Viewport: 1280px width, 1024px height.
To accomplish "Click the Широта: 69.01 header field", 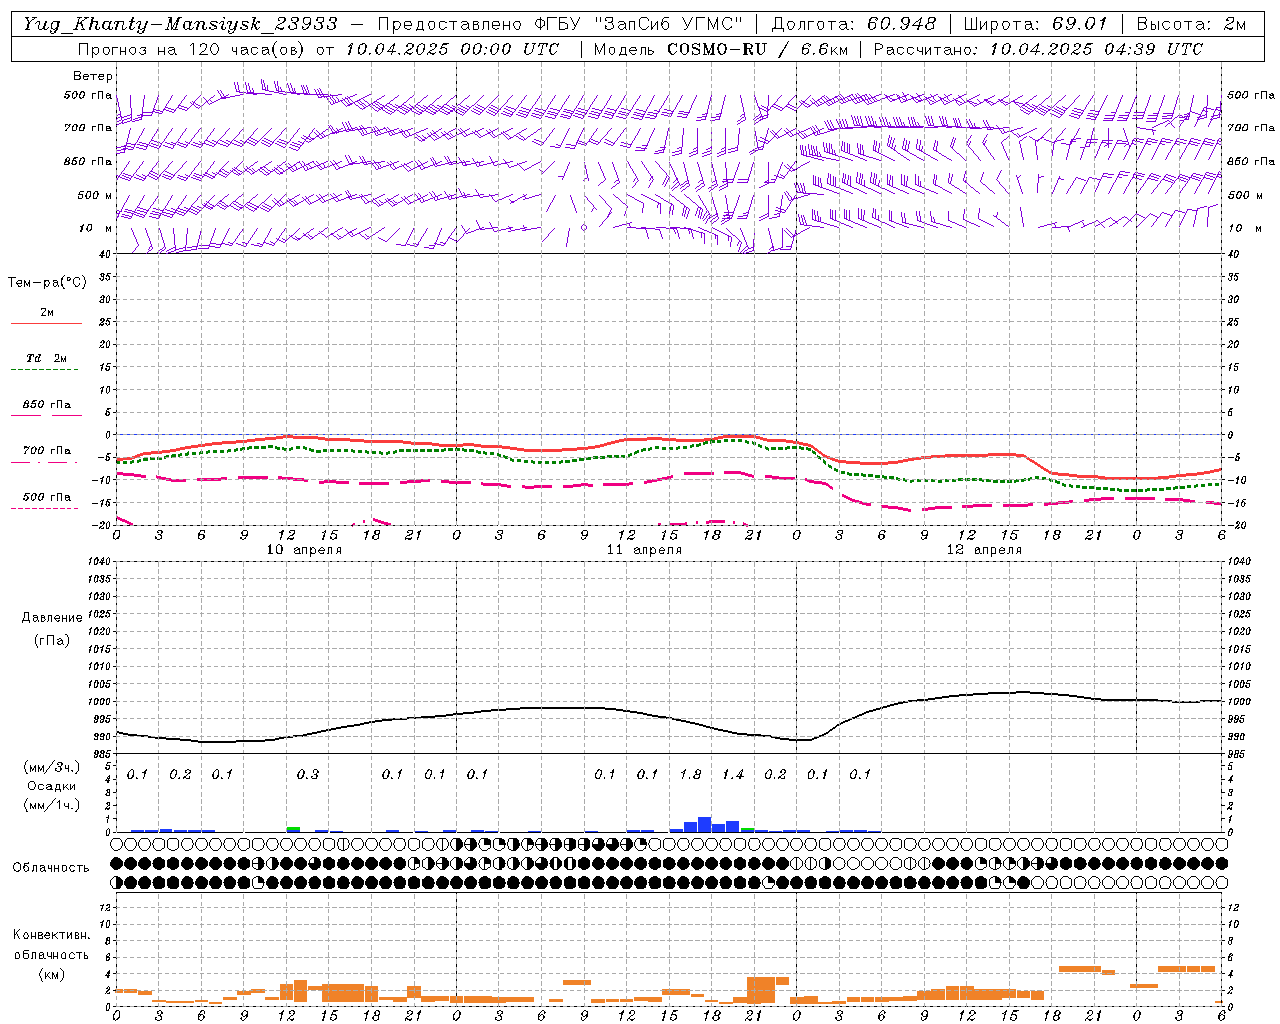I will click(1035, 24).
